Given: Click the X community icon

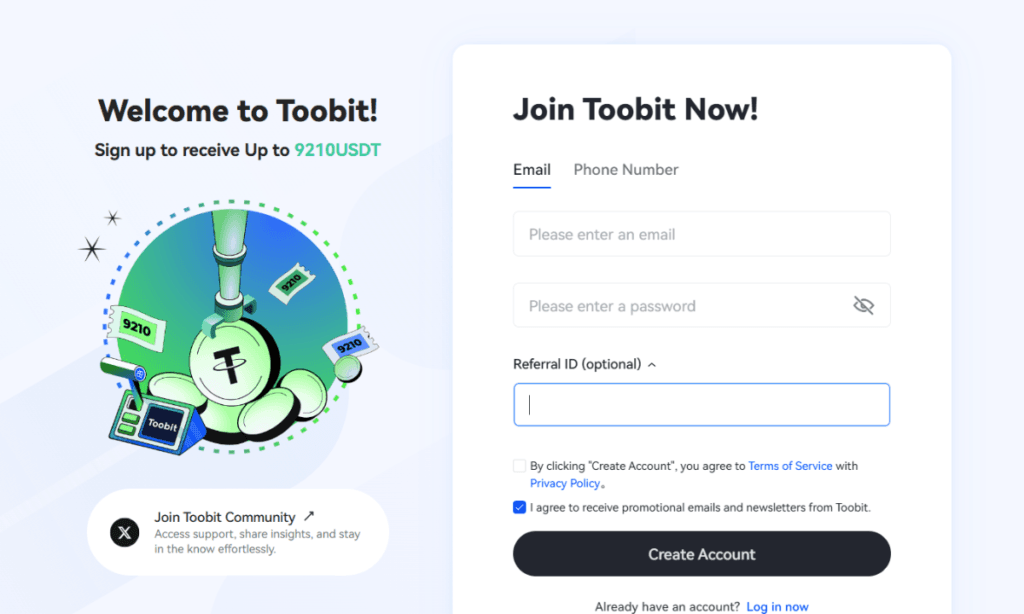Looking at the screenshot, I should [x=124, y=532].
